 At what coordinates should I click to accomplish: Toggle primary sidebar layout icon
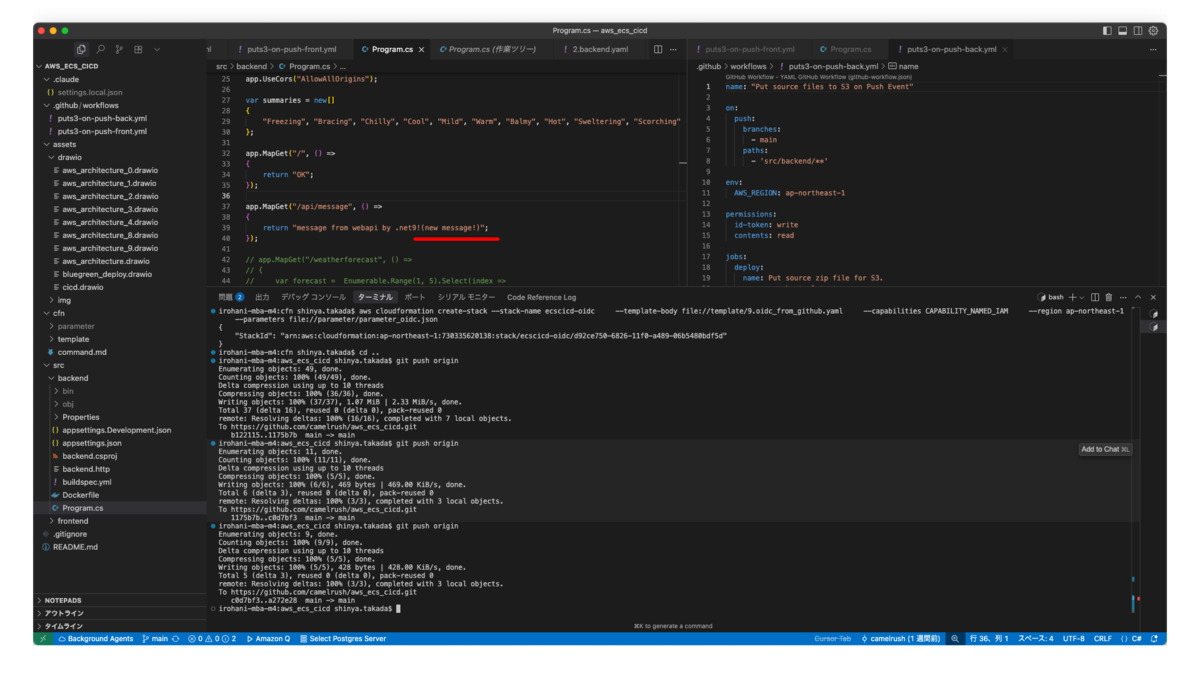1107,31
